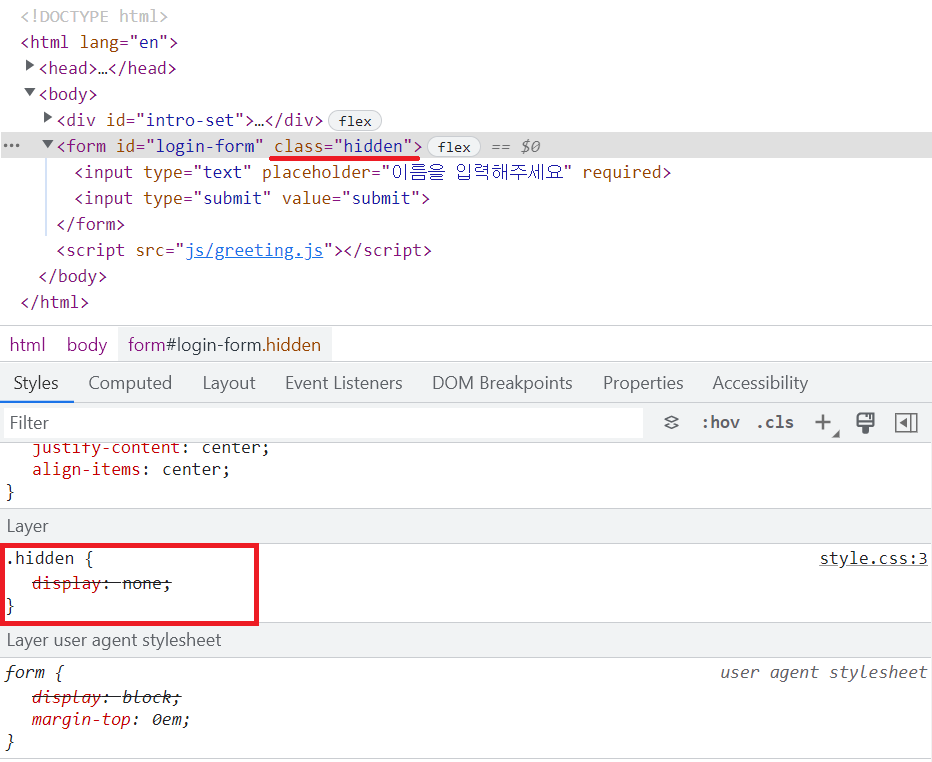Collapse the body element node

(30, 92)
